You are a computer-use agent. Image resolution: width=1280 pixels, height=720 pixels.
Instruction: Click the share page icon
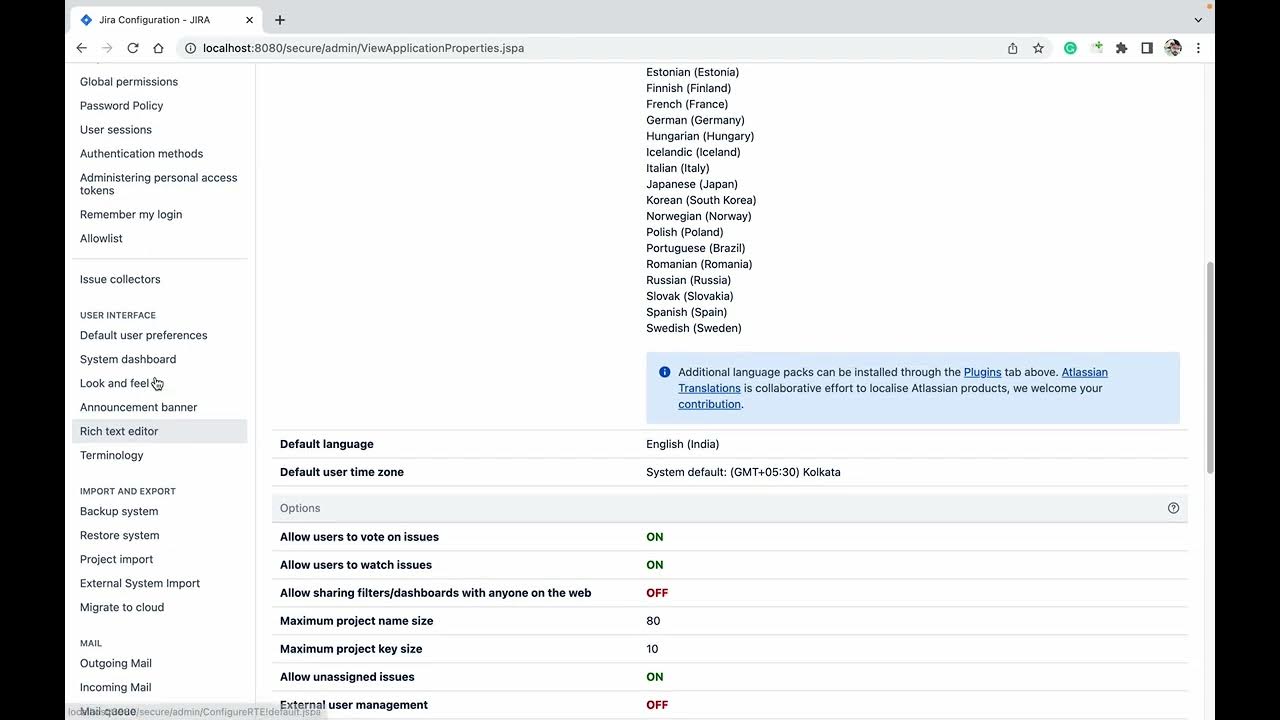[1013, 48]
